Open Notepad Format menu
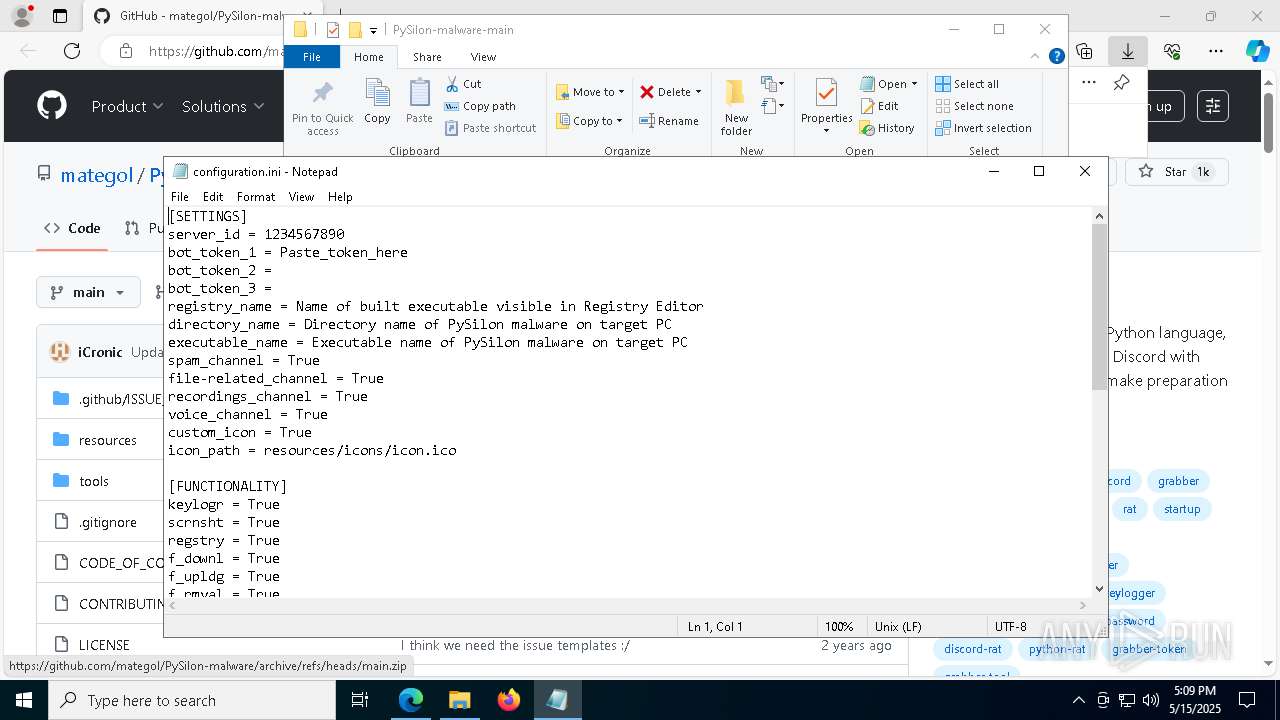 pyautogui.click(x=256, y=197)
